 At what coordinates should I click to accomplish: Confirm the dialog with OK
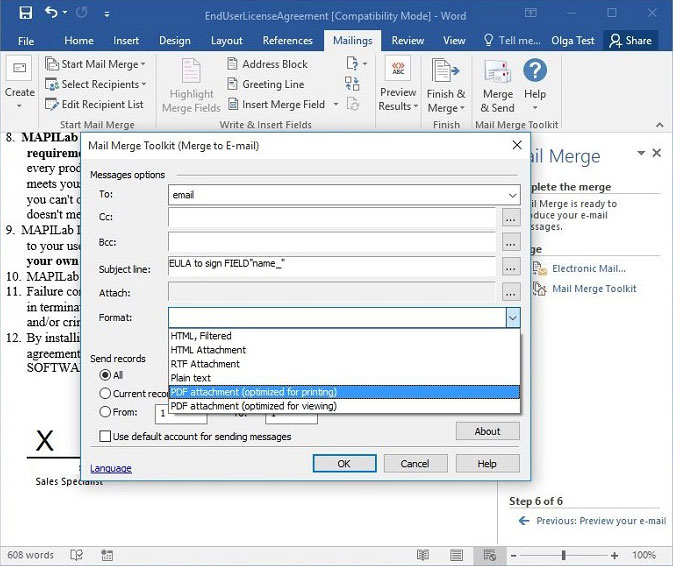pyautogui.click(x=344, y=463)
